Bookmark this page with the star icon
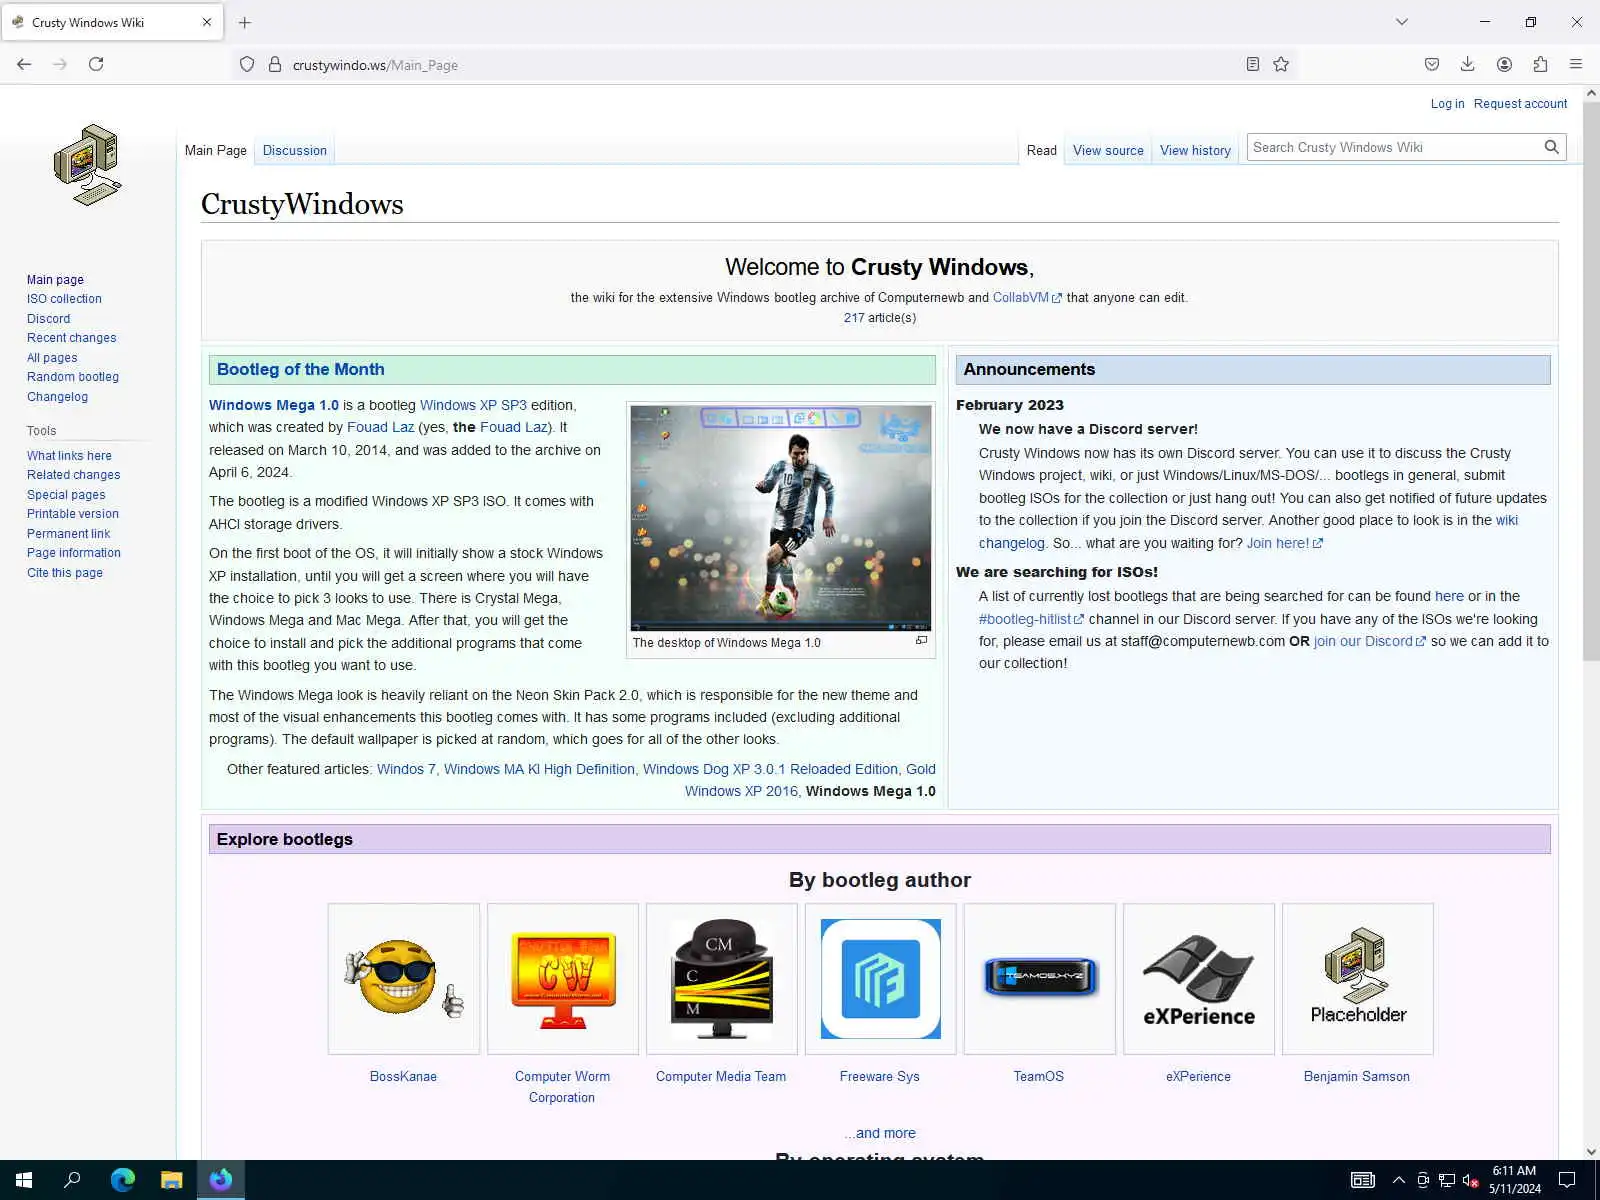This screenshot has width=1600, height=1200. click(x=1281, y=64)
